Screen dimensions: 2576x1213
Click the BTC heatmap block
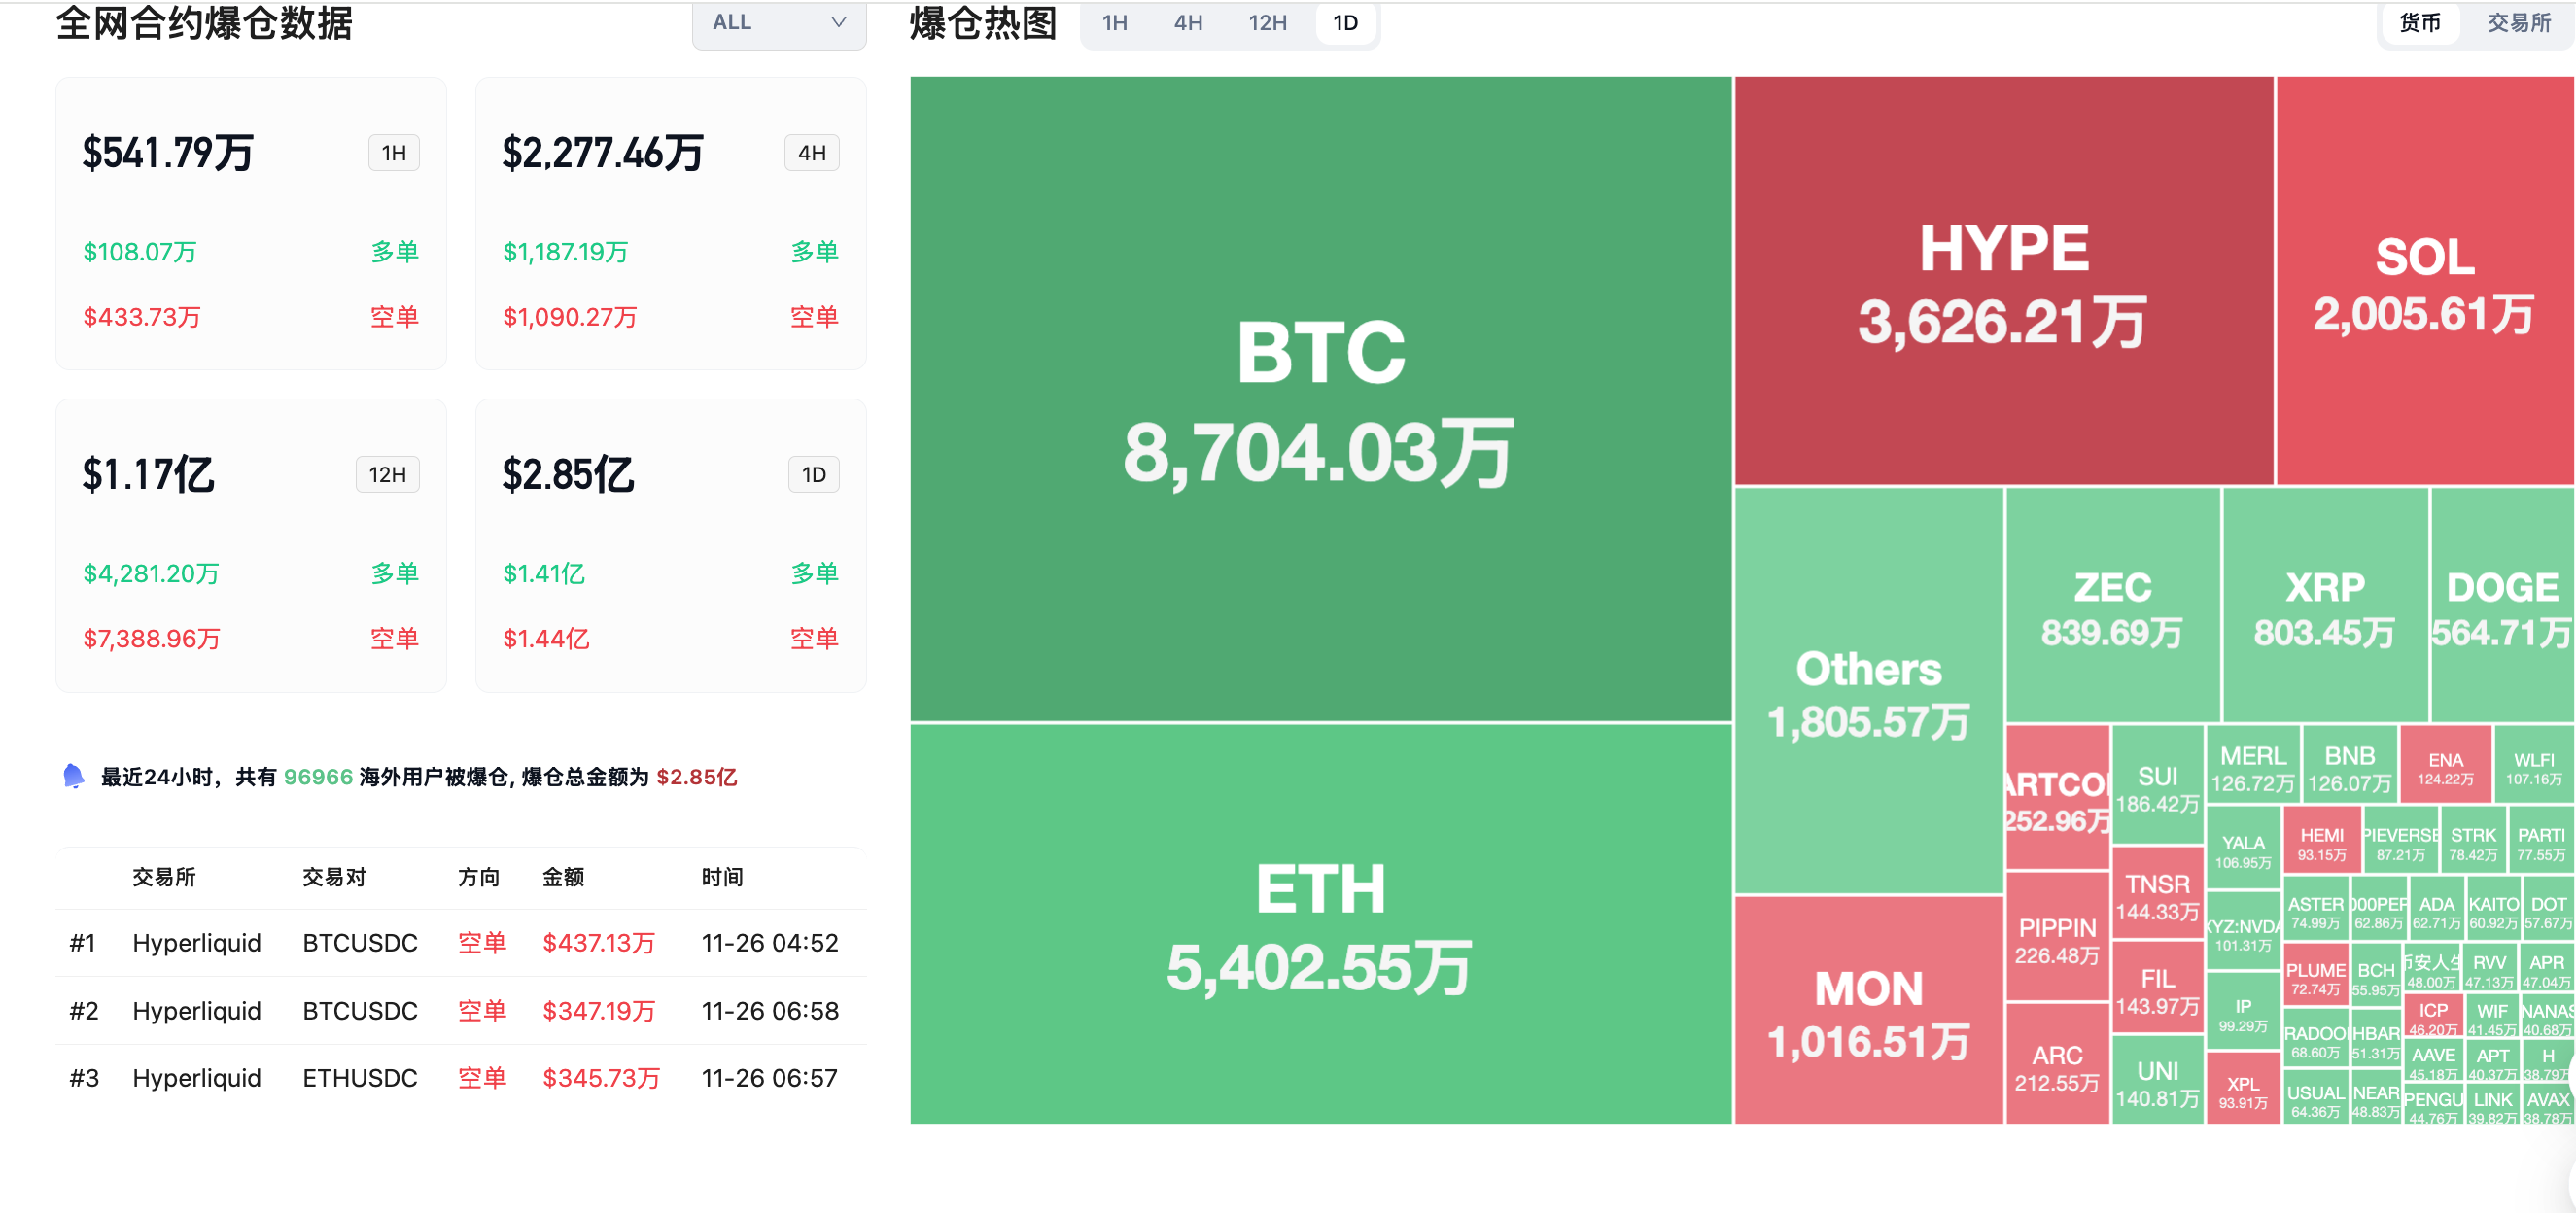pos(1320,400)
